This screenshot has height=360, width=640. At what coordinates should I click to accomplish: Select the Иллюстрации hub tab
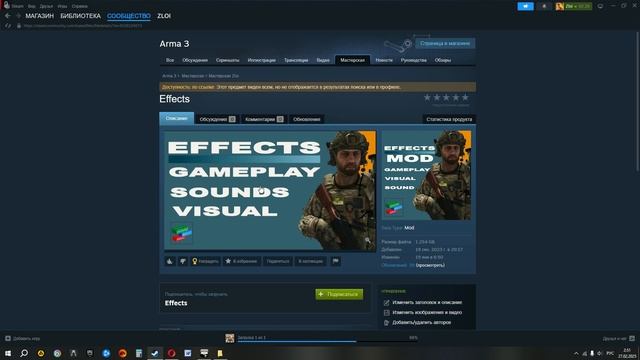point(262,60)
